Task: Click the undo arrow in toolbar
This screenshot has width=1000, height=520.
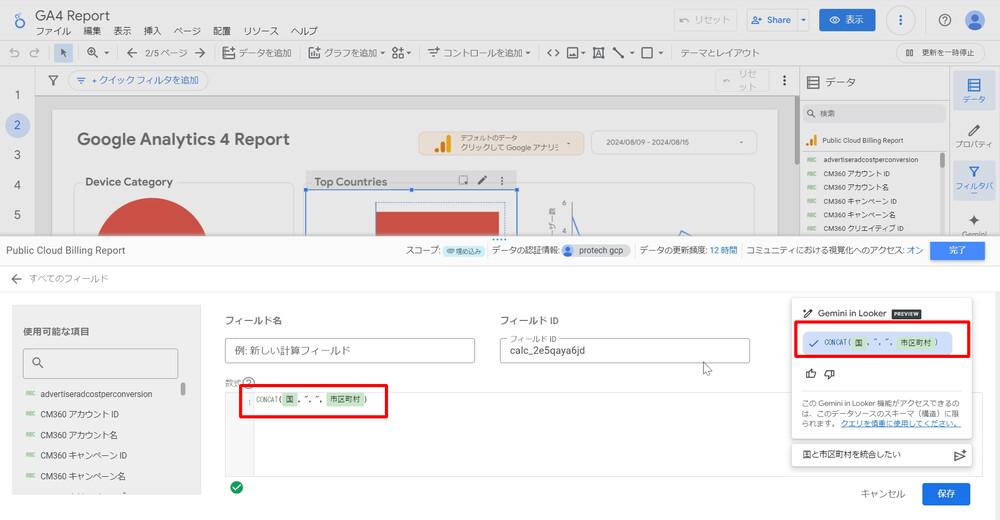Action: (x=14, y=52)
